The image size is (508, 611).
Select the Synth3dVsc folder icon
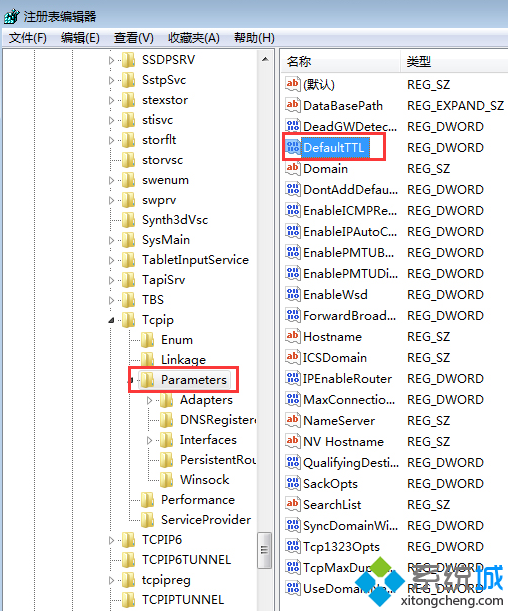click(128, 220)
